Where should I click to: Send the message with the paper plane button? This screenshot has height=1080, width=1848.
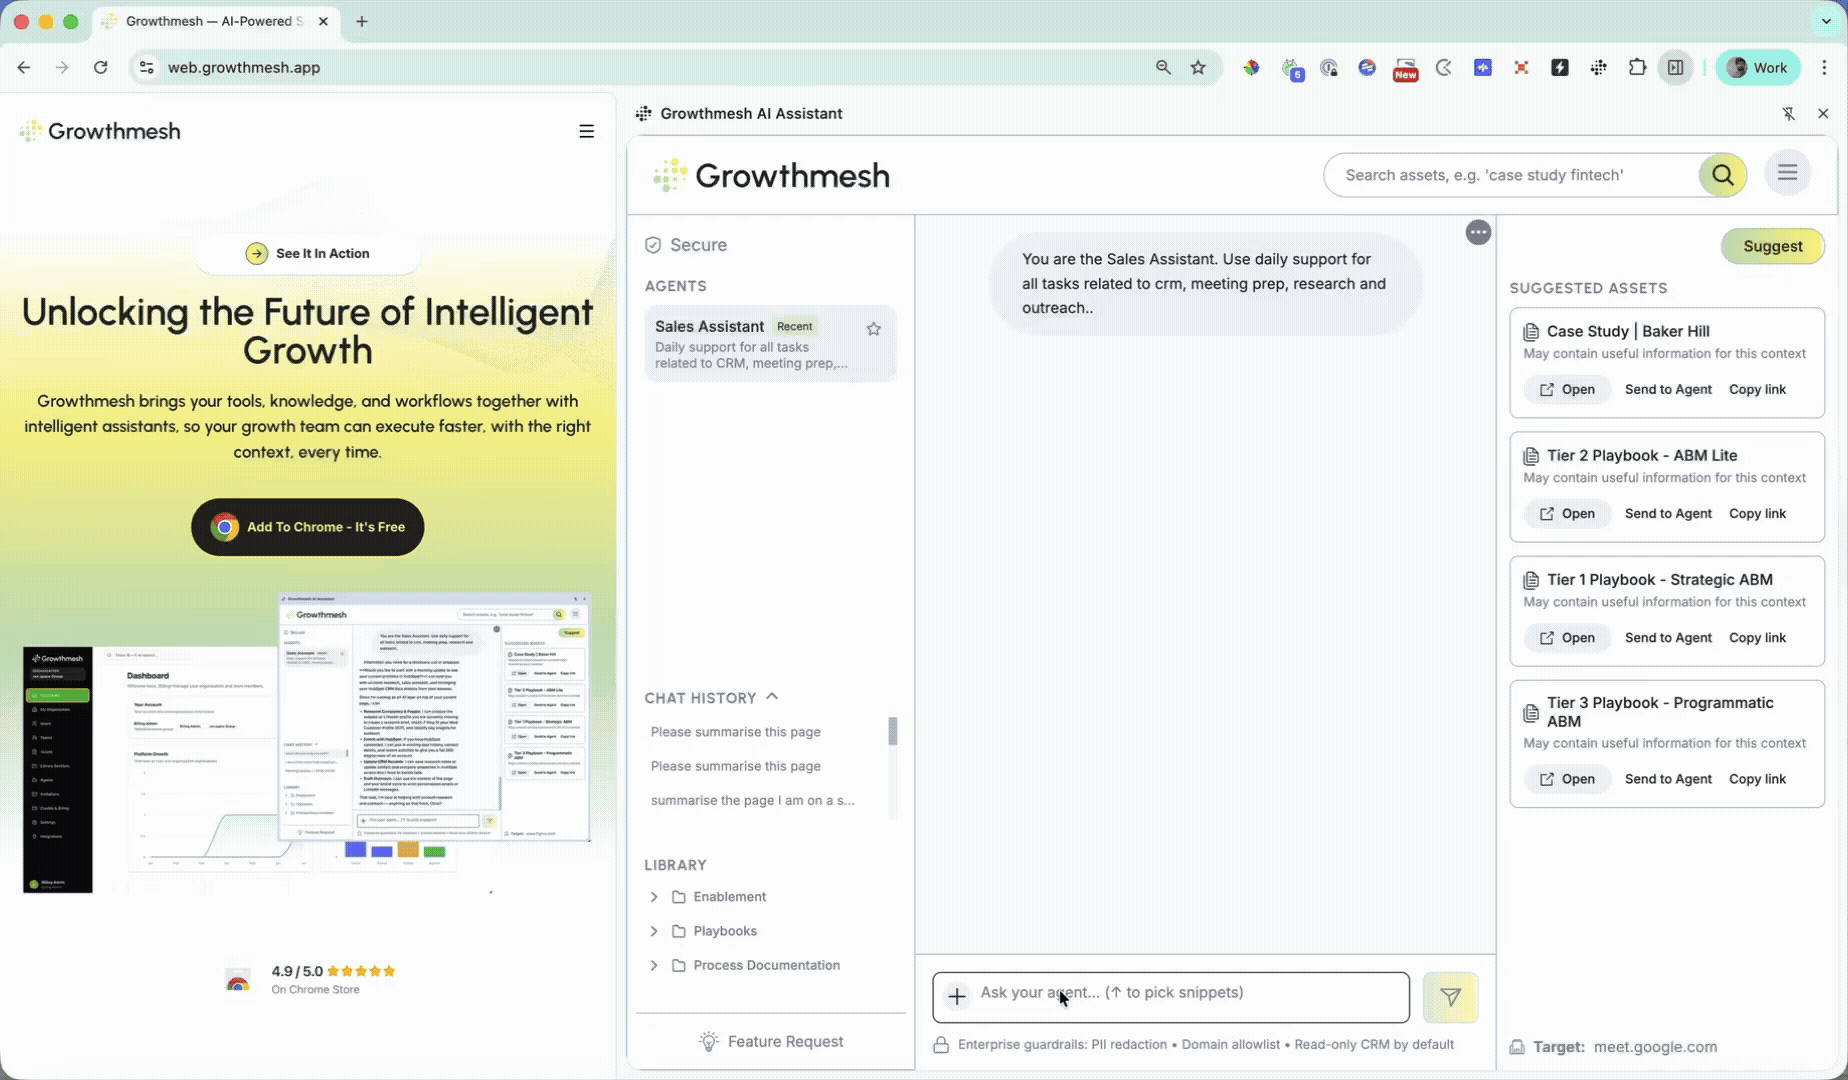tap(1450, 997)
